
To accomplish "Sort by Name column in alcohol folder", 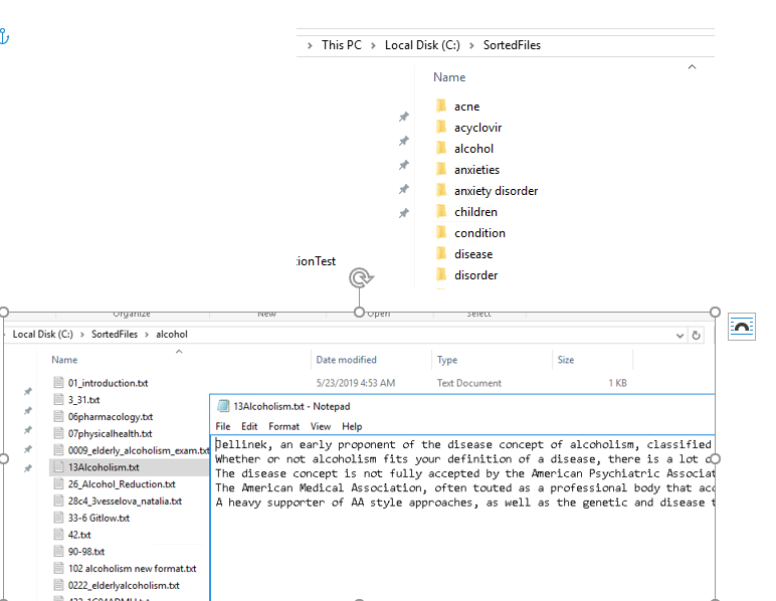I will pyautogui.click(x=64, y=360).
